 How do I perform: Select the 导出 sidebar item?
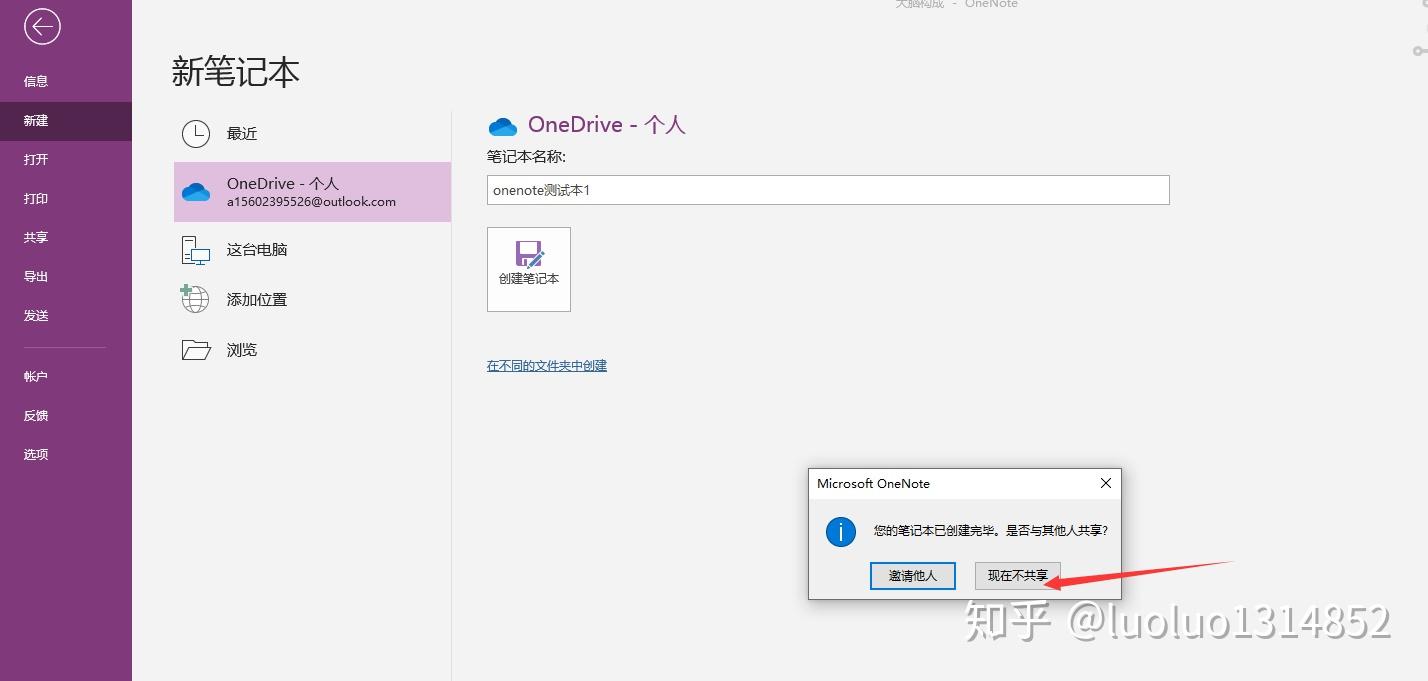[36, 276]
